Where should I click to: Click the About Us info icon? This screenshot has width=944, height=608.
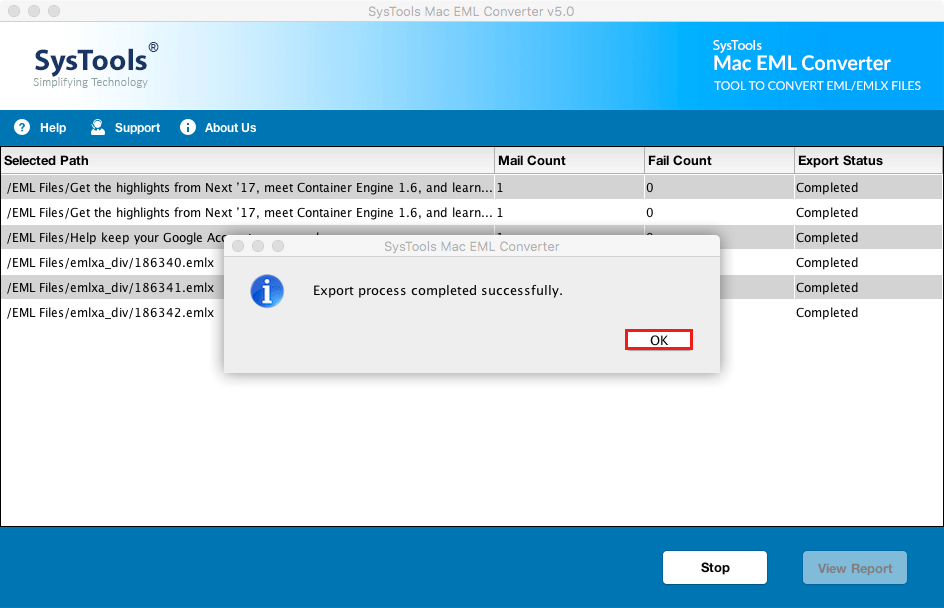click(188, 127)
